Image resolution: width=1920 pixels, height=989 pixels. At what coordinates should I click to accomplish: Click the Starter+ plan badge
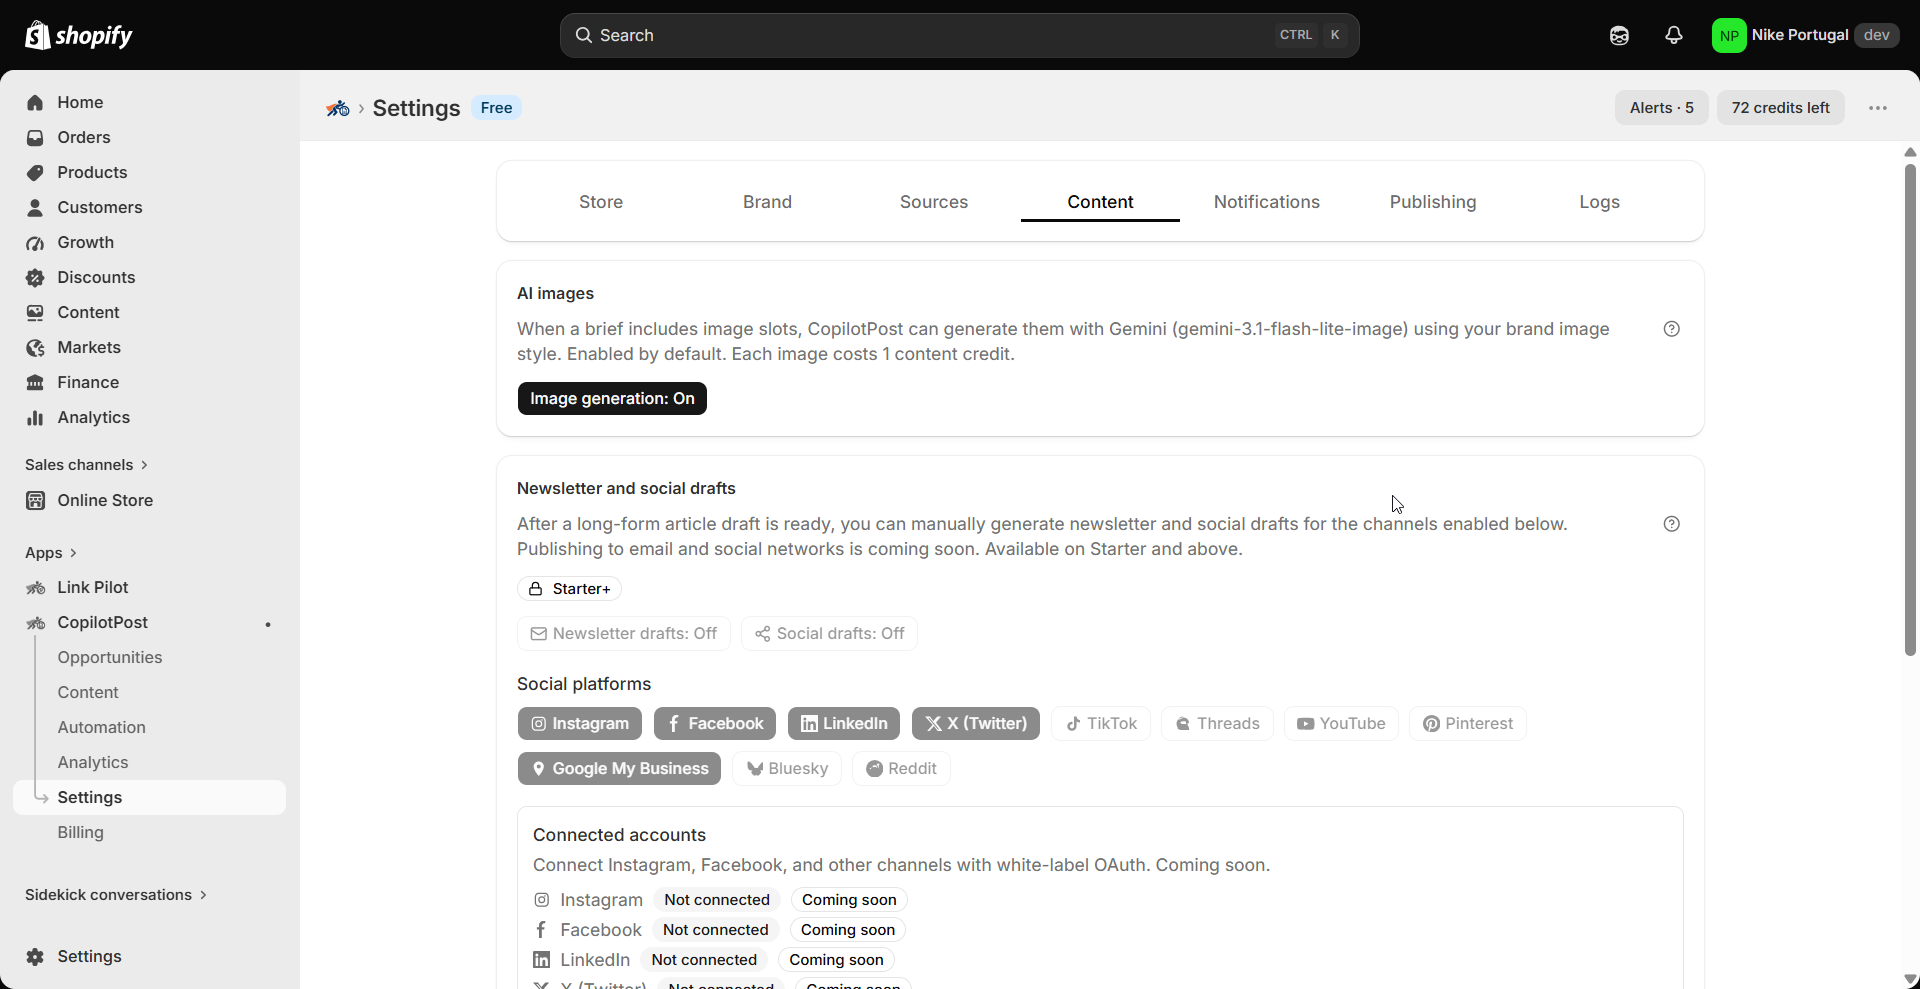pyautogui.click(x=569, y=589)
